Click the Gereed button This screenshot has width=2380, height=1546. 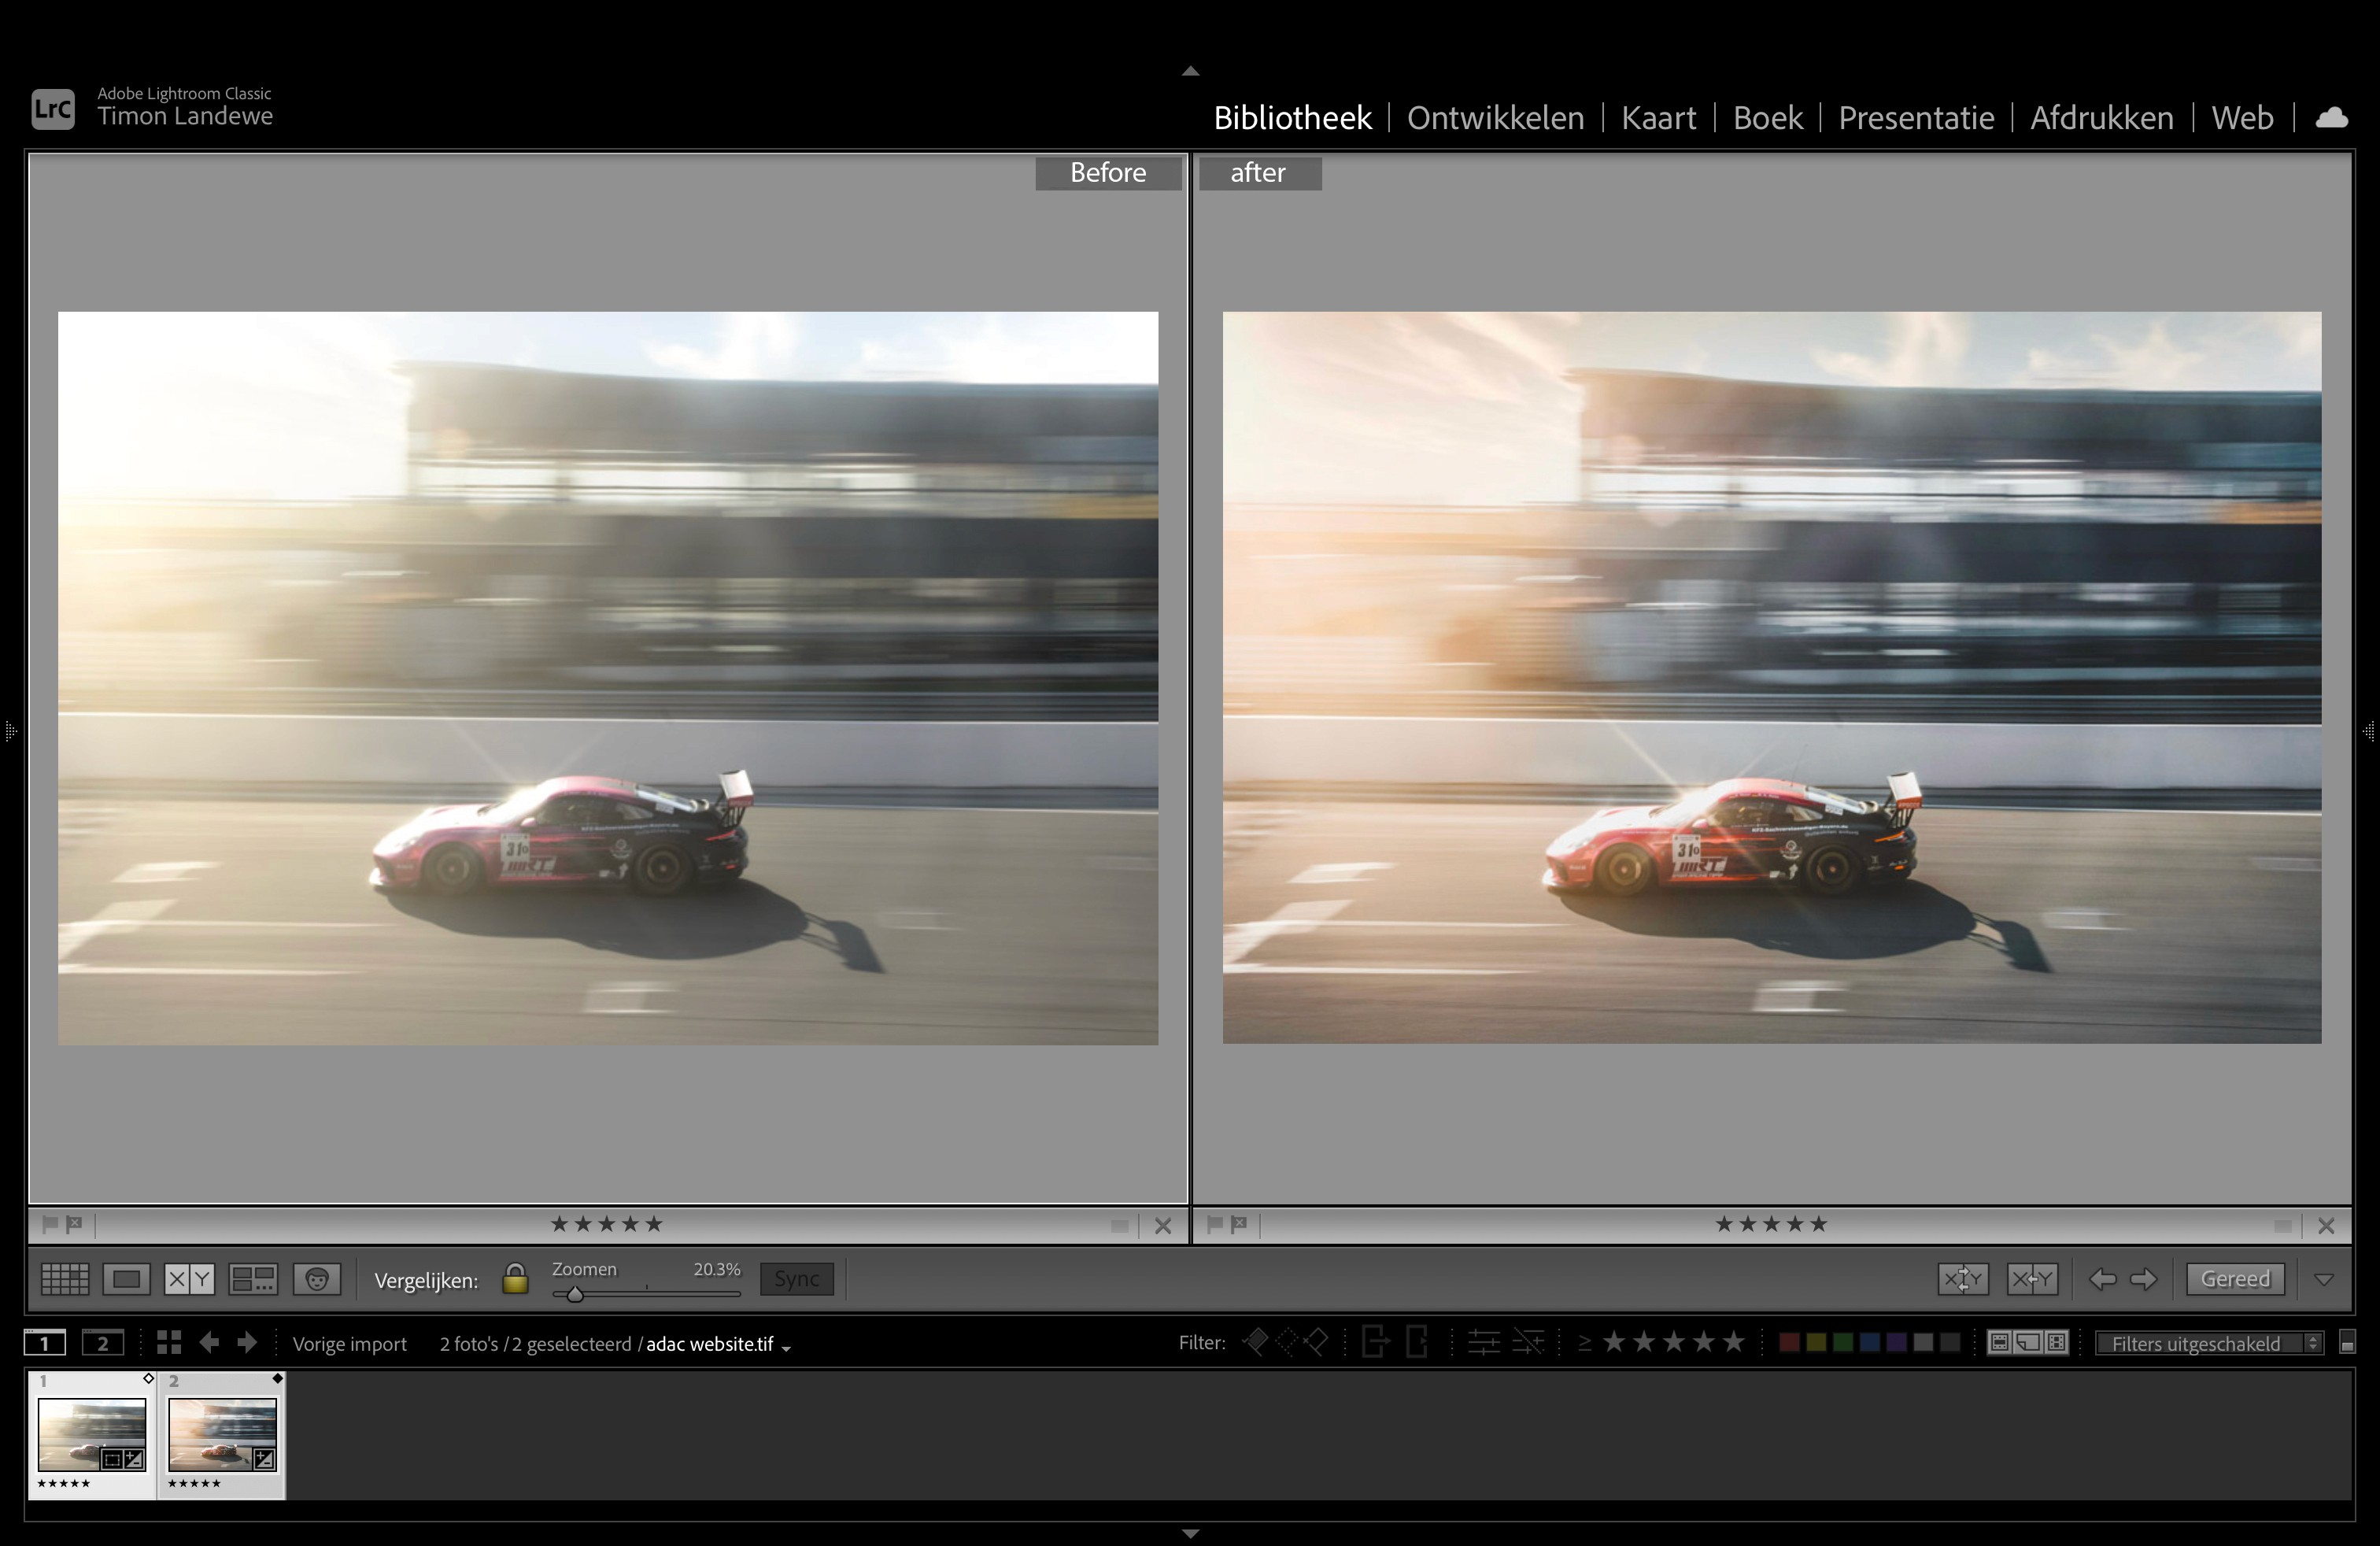pyautogui.click(x=2235, y=1279)
